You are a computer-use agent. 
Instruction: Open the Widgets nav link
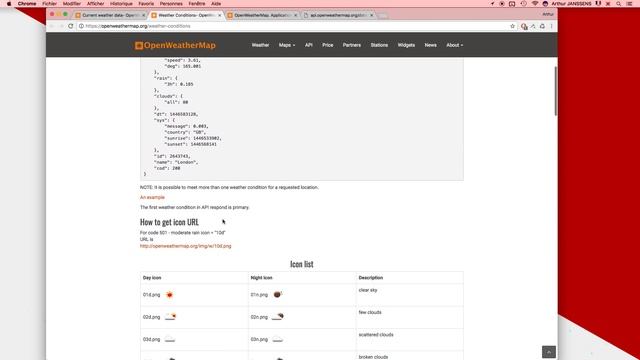point(406,45)
